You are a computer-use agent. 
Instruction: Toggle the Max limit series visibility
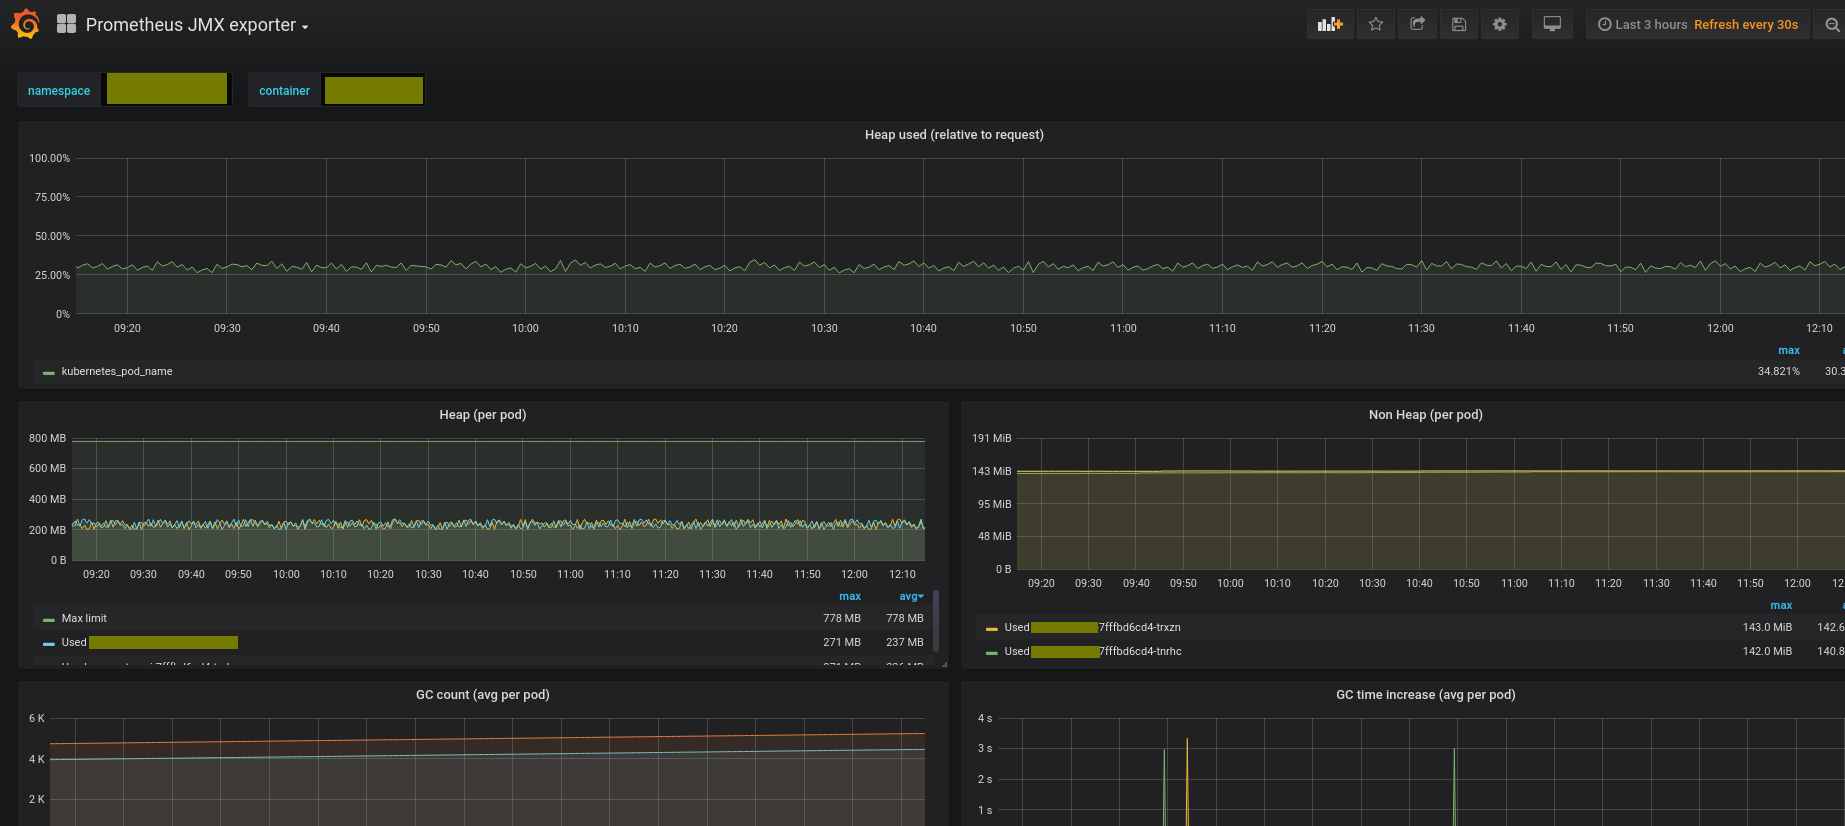click(84, 618)
